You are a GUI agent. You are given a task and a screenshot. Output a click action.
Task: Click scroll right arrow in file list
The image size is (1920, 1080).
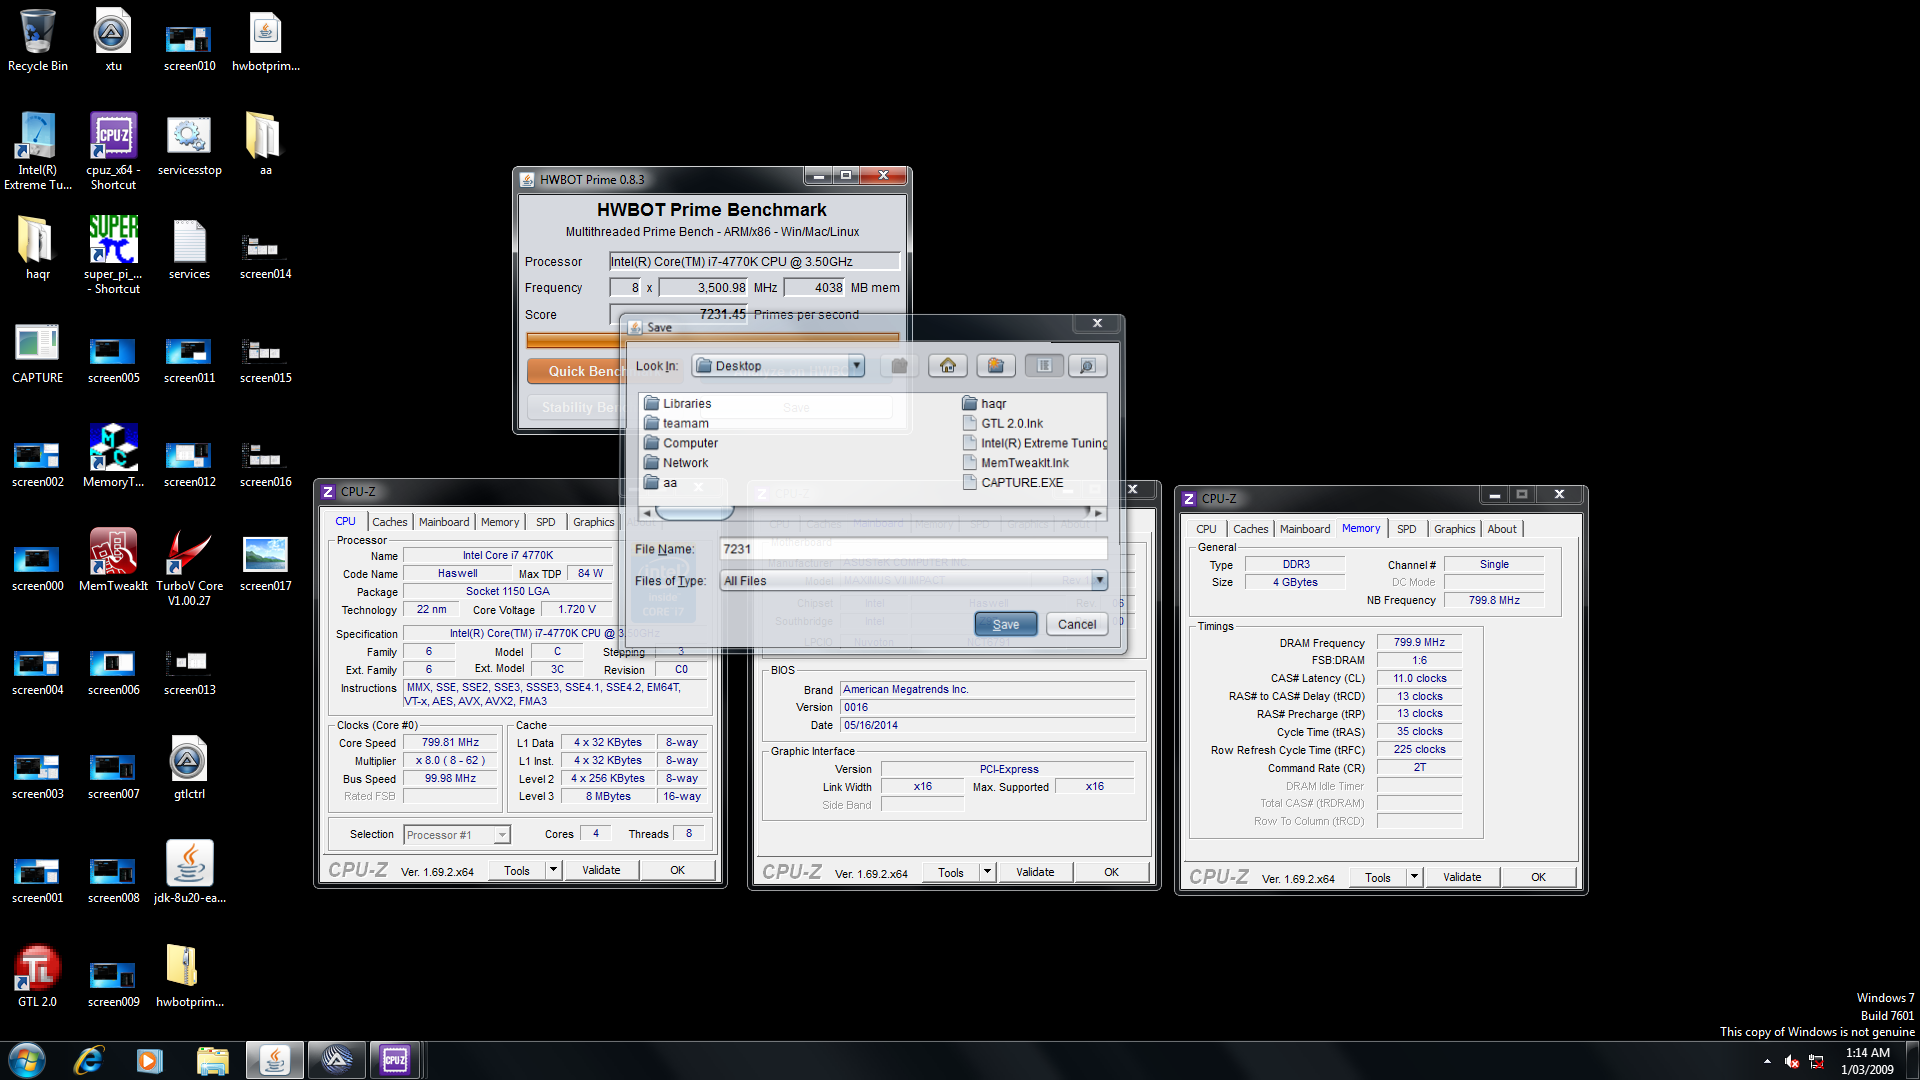(1098, 512)
